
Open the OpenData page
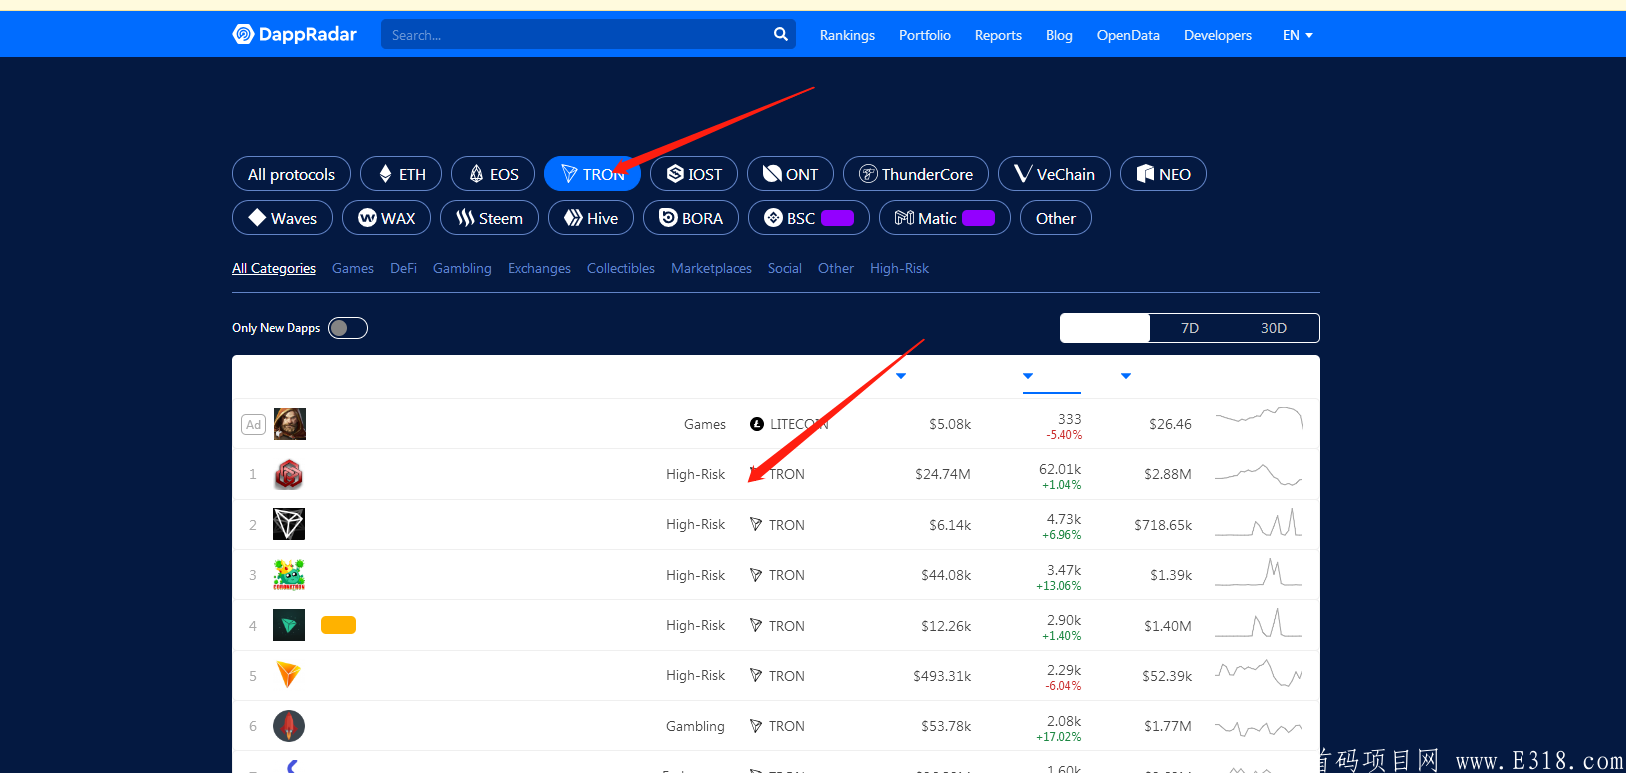(x=1128, y=35)
